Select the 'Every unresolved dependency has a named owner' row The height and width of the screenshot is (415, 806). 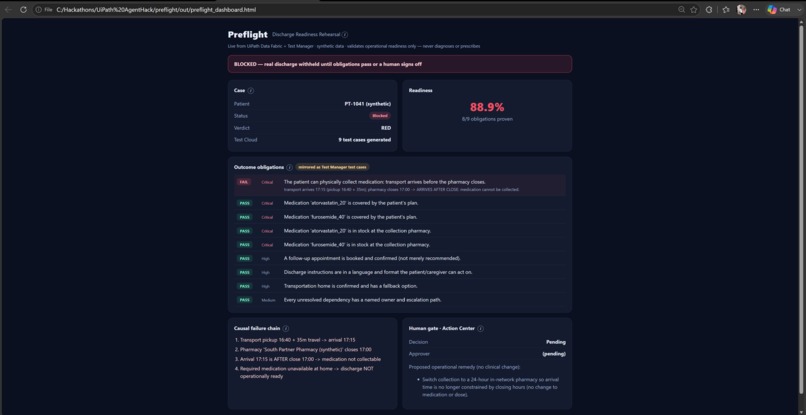tap(399, 300)
